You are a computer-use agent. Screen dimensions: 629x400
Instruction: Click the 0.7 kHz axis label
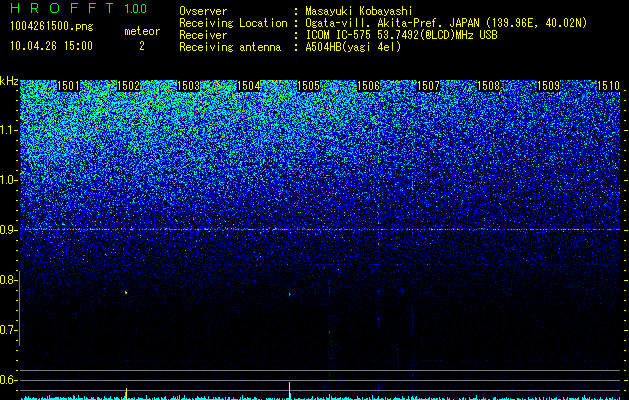click(x=7, y=330)
